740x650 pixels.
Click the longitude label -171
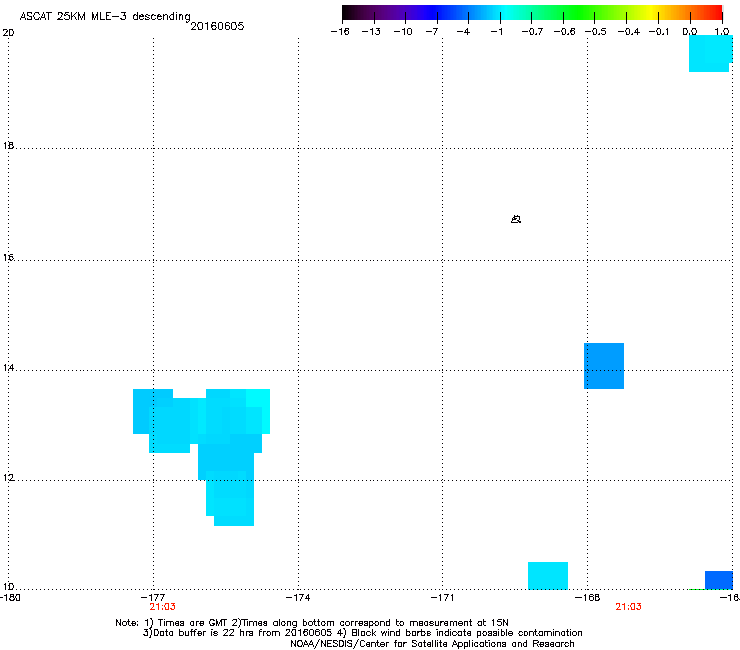(x=442, y=598)
